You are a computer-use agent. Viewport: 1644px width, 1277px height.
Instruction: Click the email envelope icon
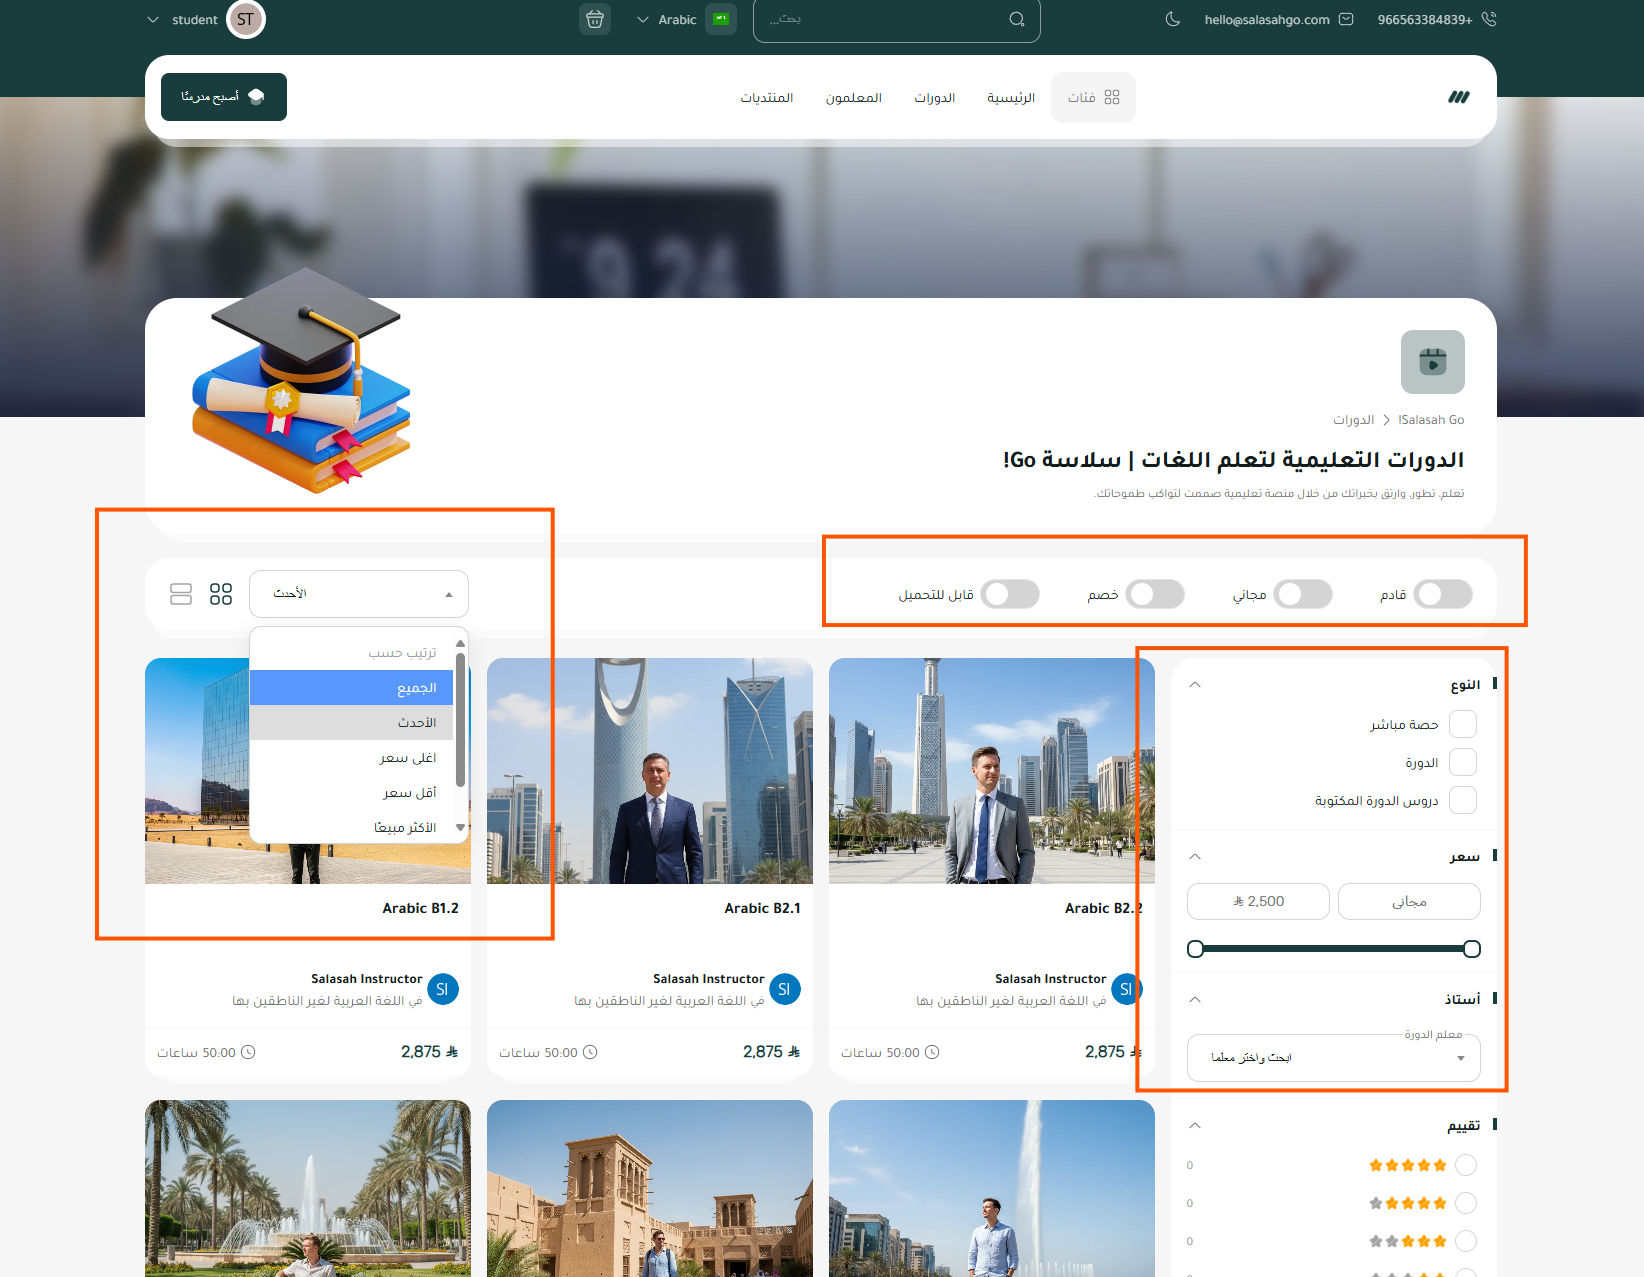[x=1346, y=19]
